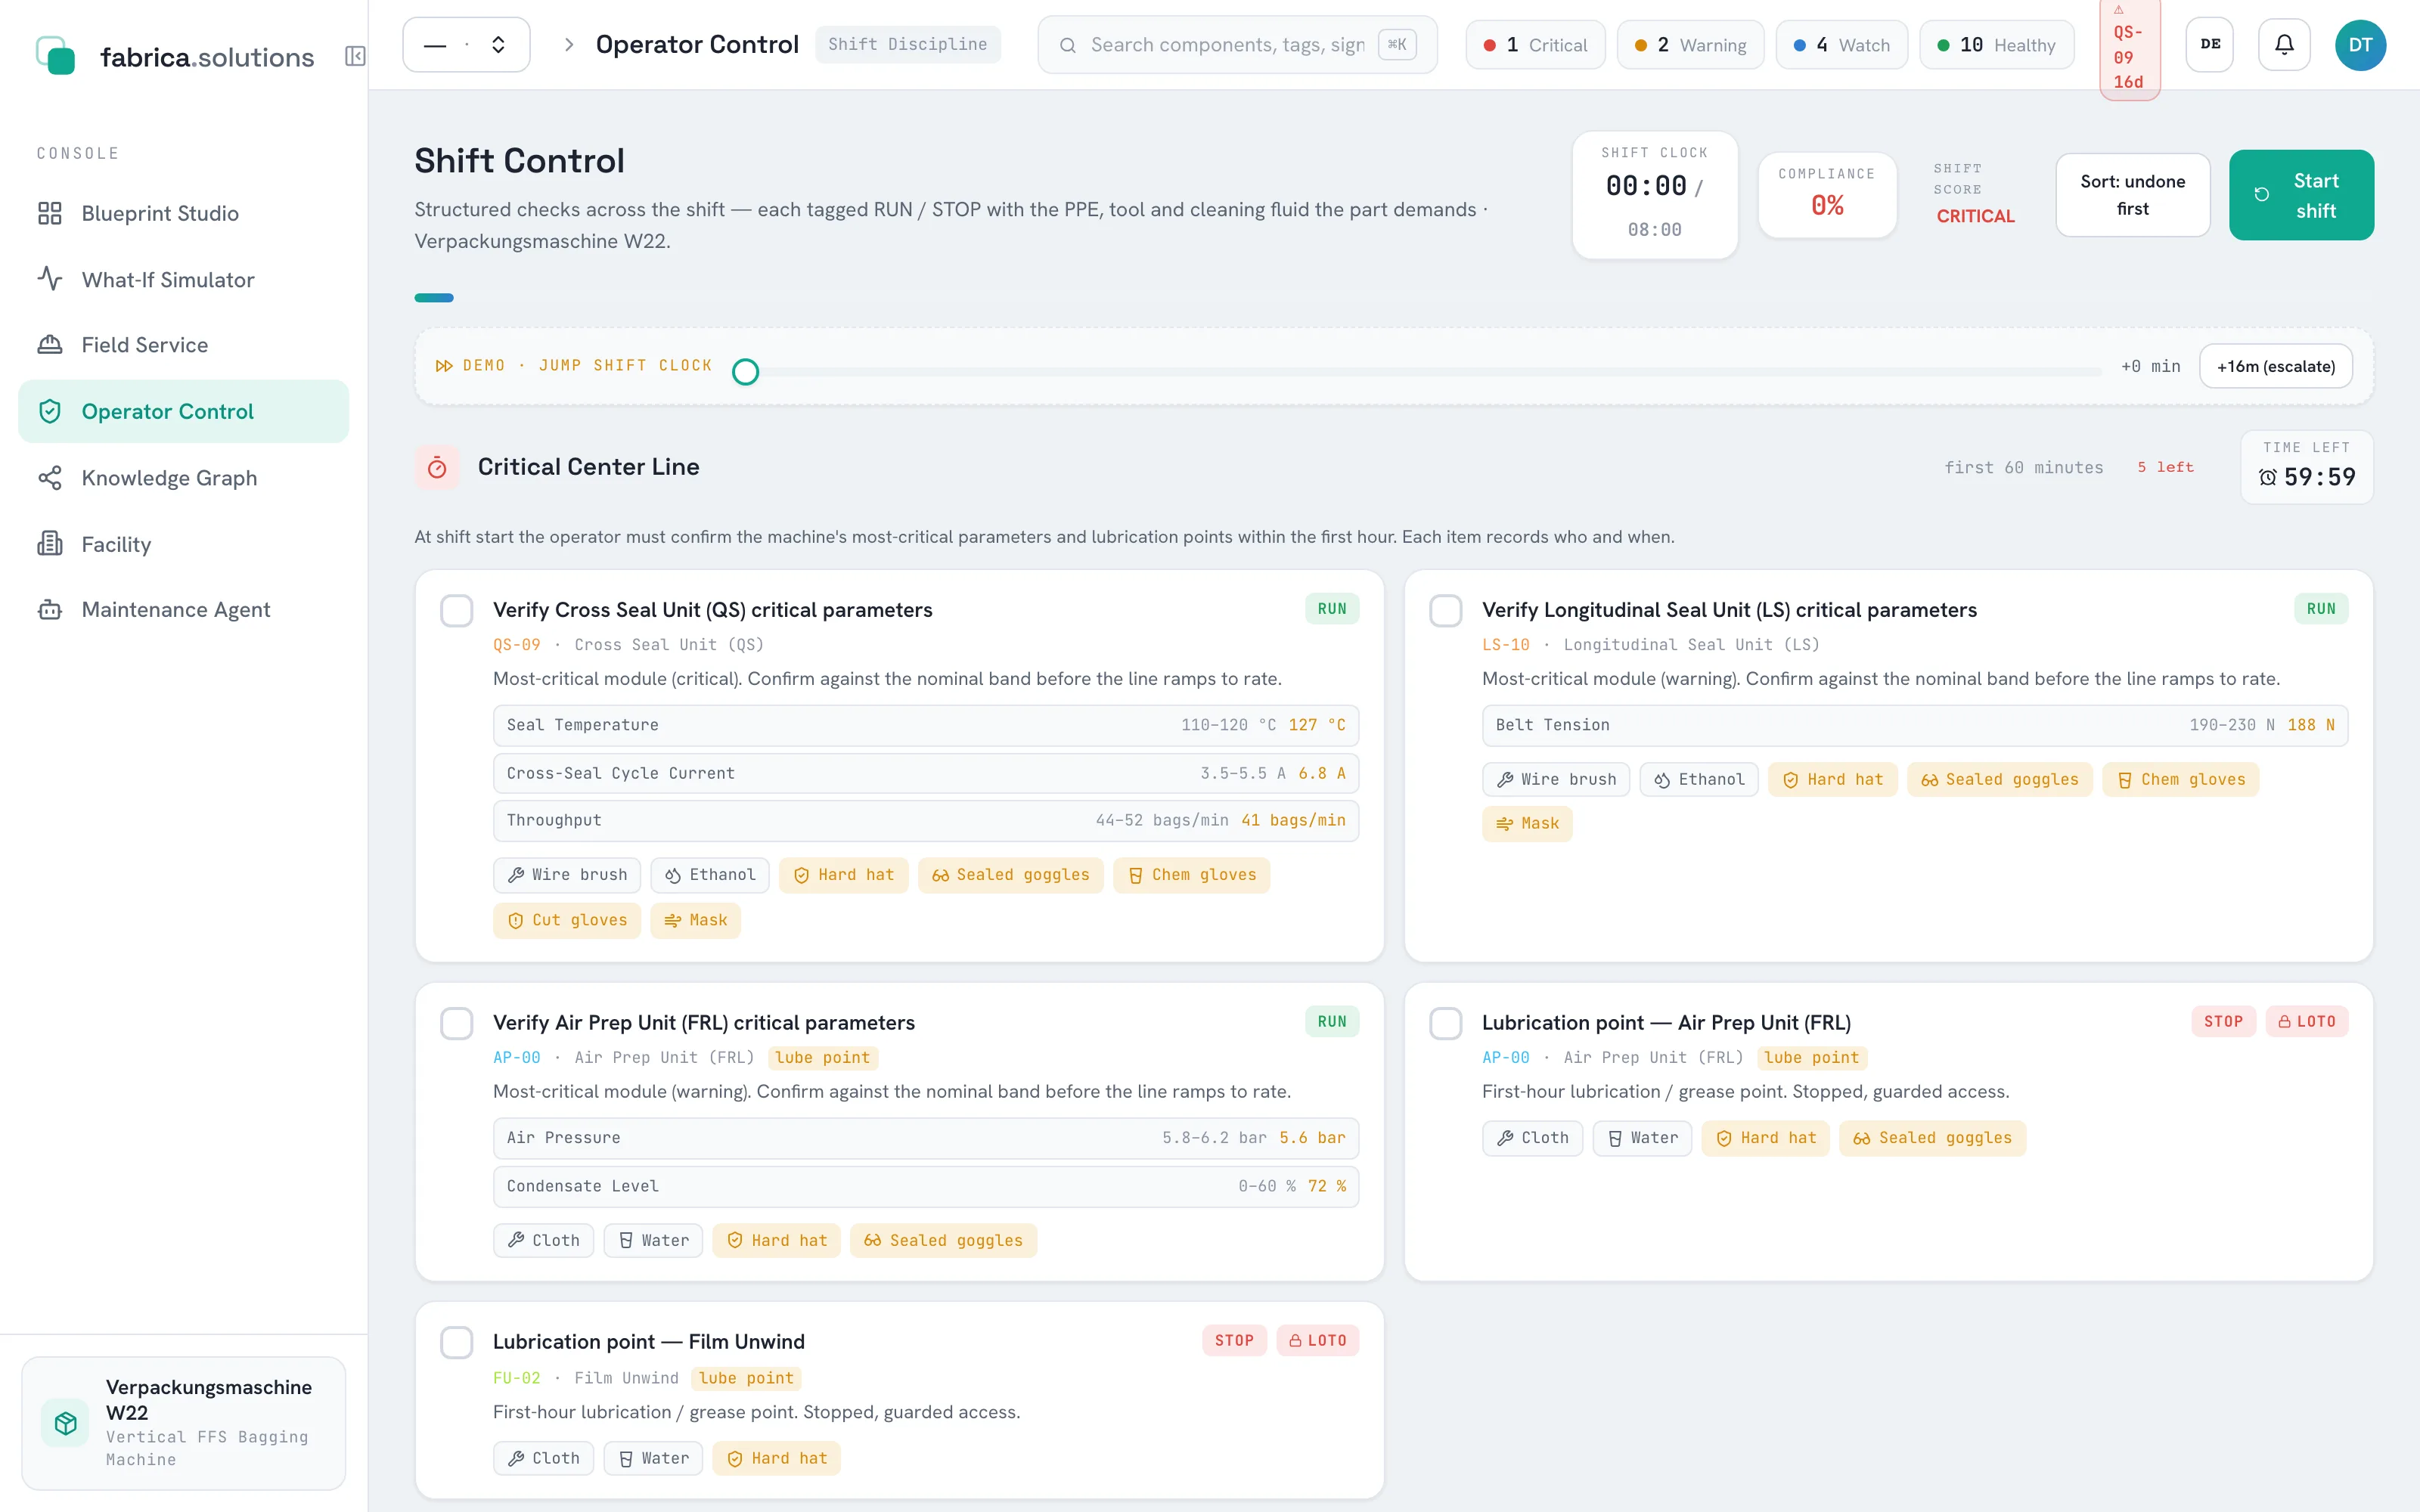Click the search magnifier icon
The image size is (2420, 1512).
1068,45
